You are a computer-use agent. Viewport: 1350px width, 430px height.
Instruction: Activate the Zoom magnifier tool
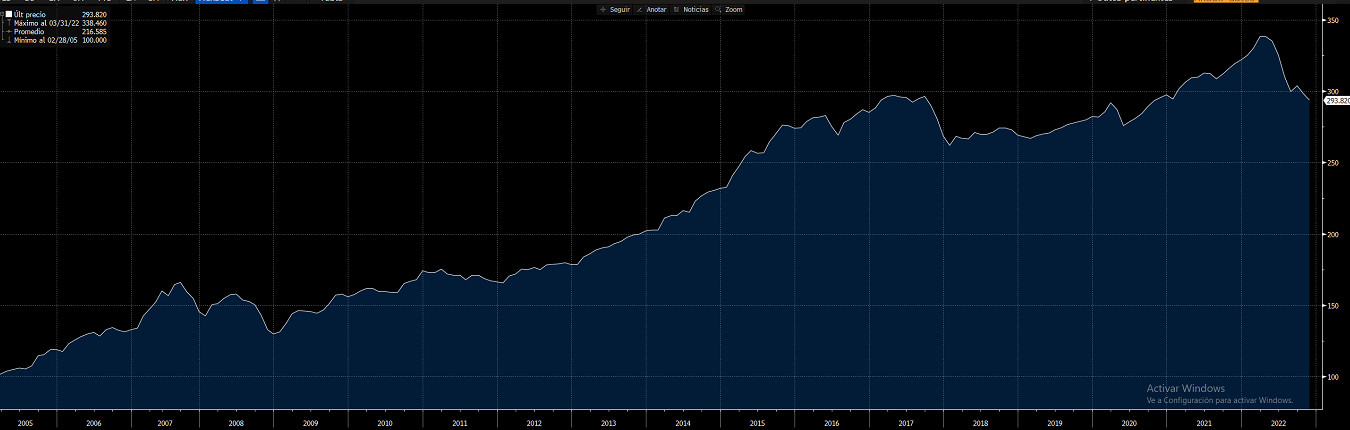tap(729, 9)
